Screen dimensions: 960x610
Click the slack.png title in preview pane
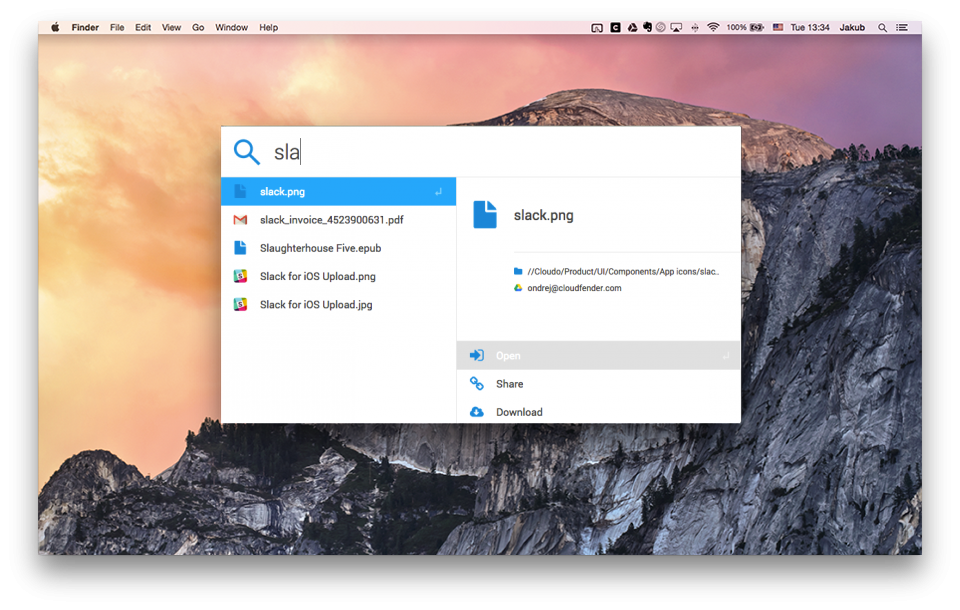(544, 215)
